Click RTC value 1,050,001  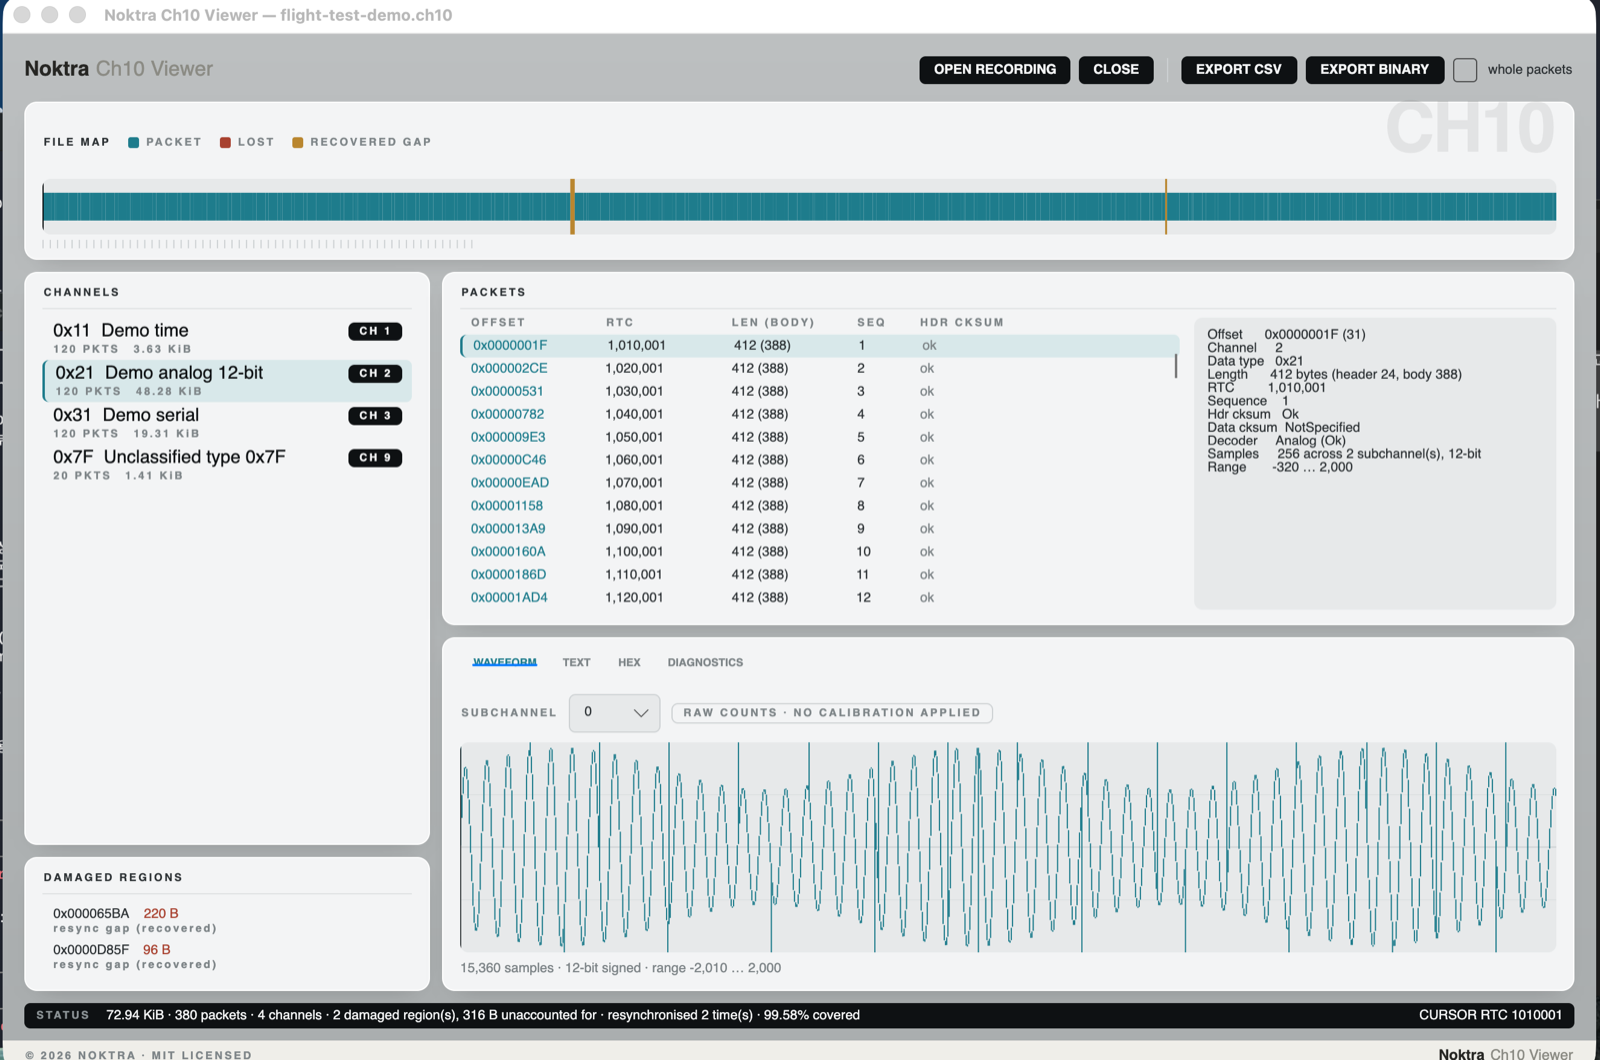pos(634,437)
